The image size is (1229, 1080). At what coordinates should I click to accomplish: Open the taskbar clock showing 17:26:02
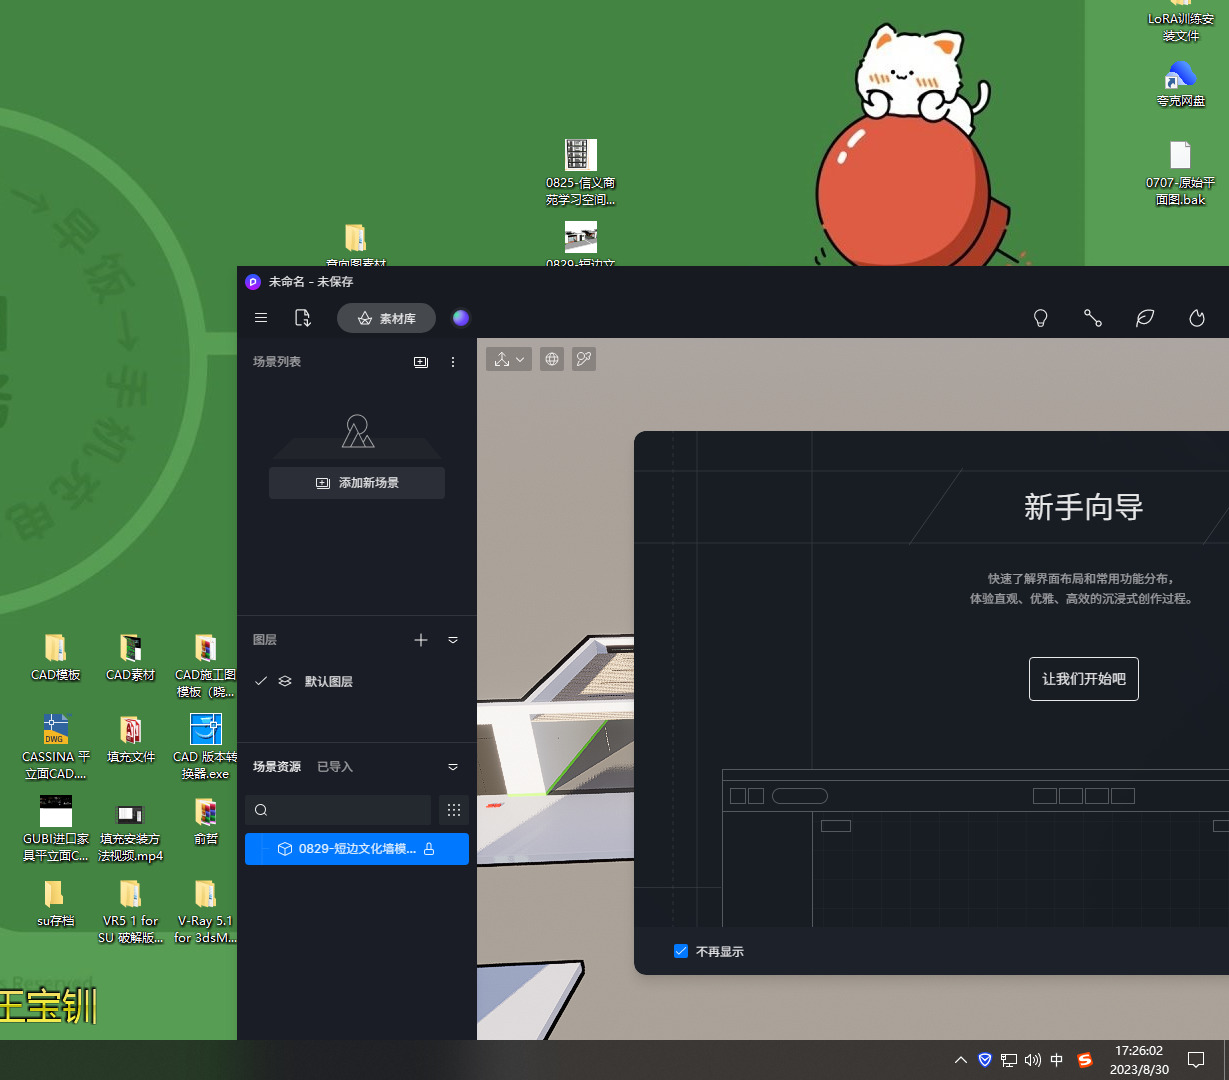[x=1139, y=1060]
